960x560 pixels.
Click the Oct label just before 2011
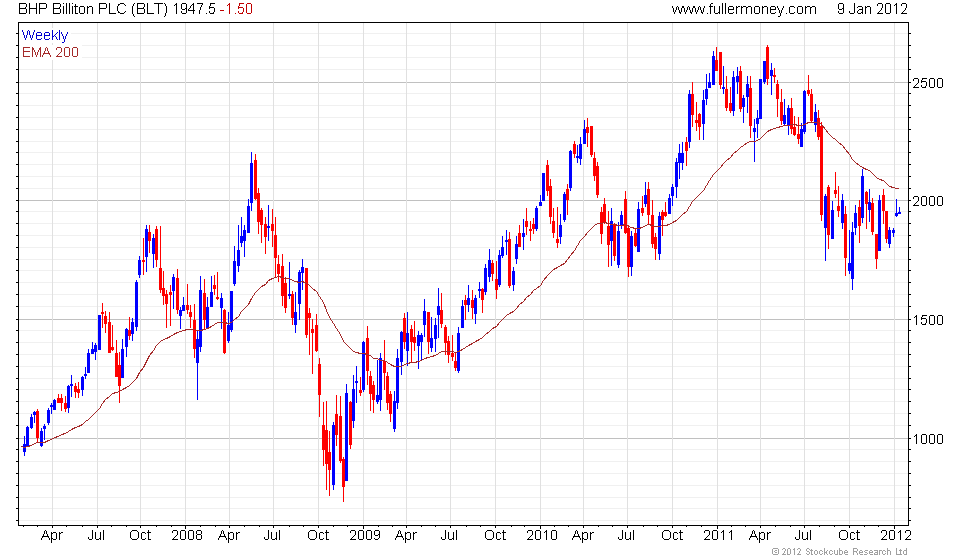(672, 536)
